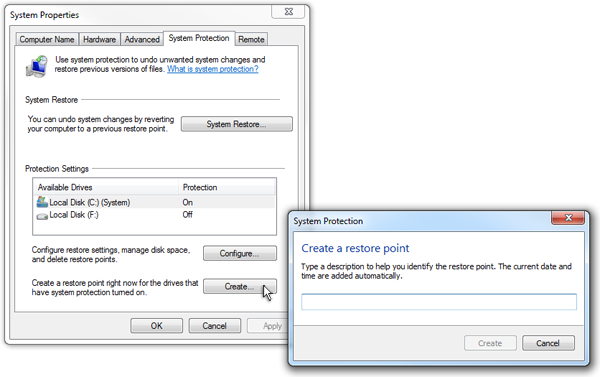The height and width of the screenshot is (377, 600).
Task: Click the system protection computer icon
Action: pyautogui.click(x=37, y=66)
